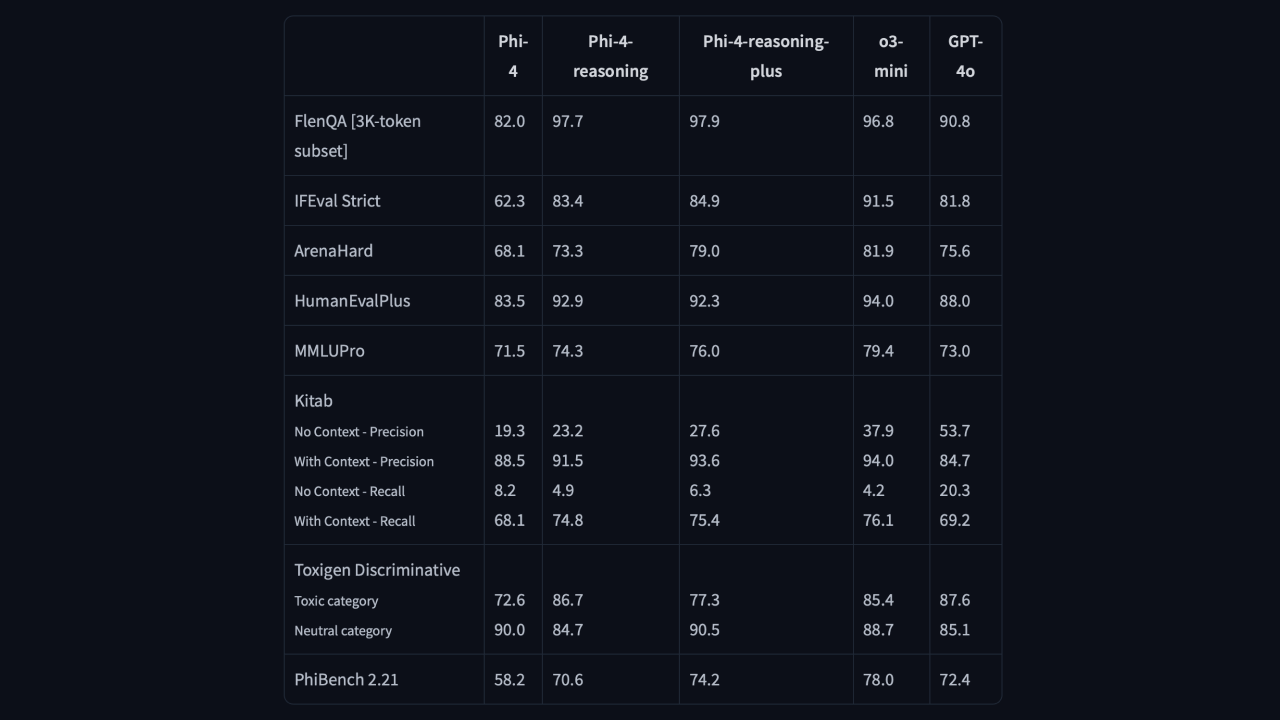
Task: Click the Phi-4-reasoning-plus column header
Action: pyautogui.click(x=766, y=56)
